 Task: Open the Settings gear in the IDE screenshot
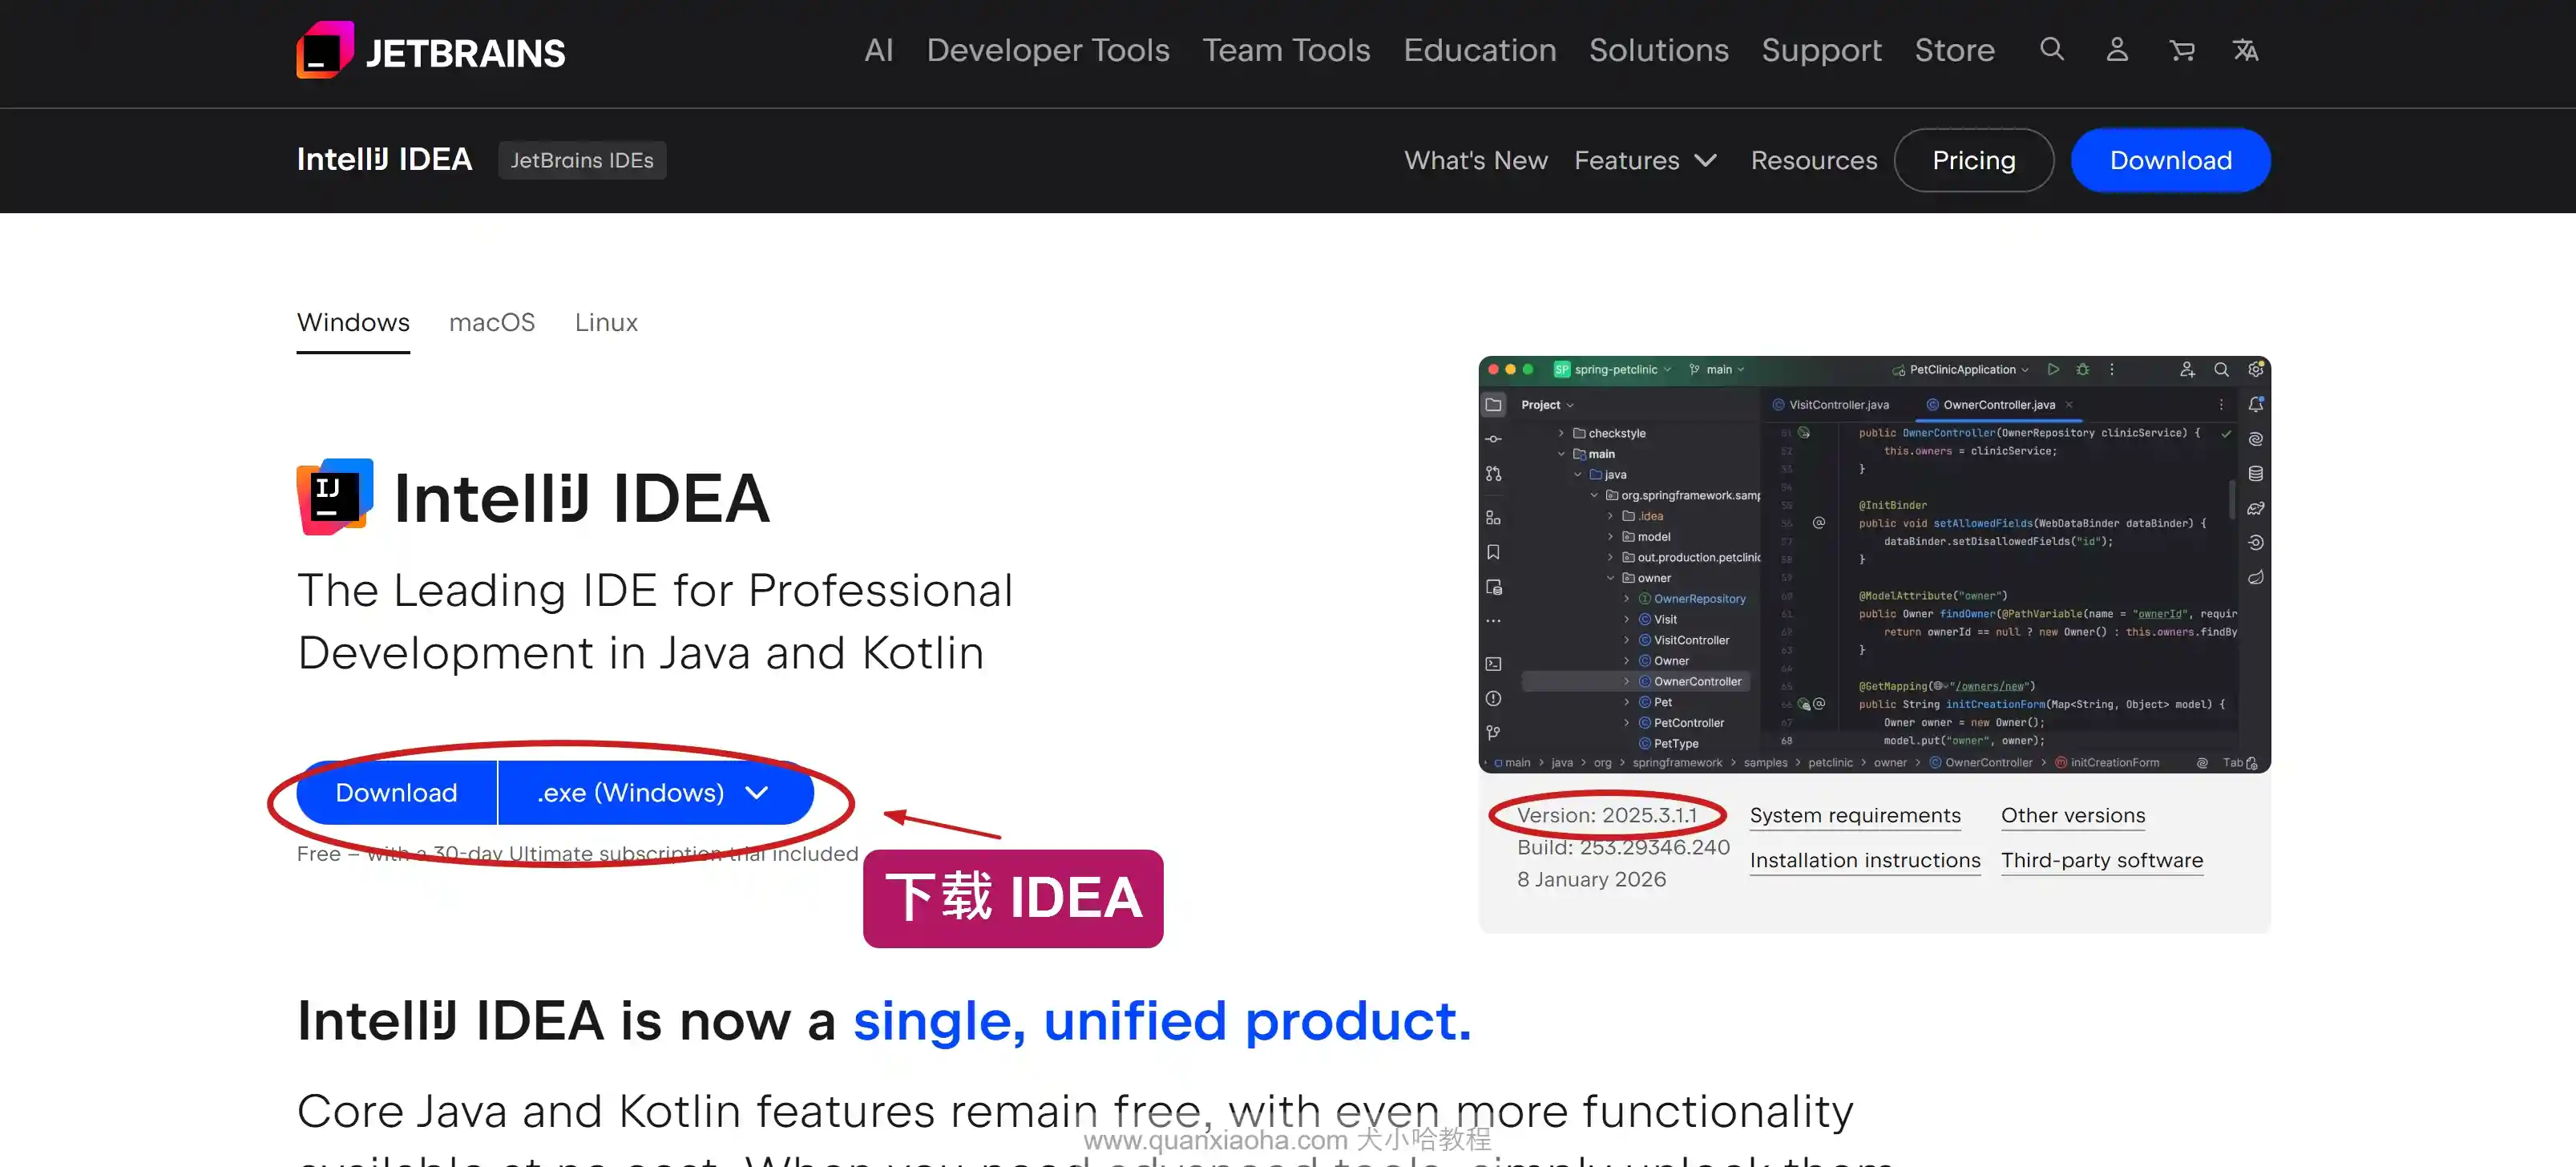2256,369
